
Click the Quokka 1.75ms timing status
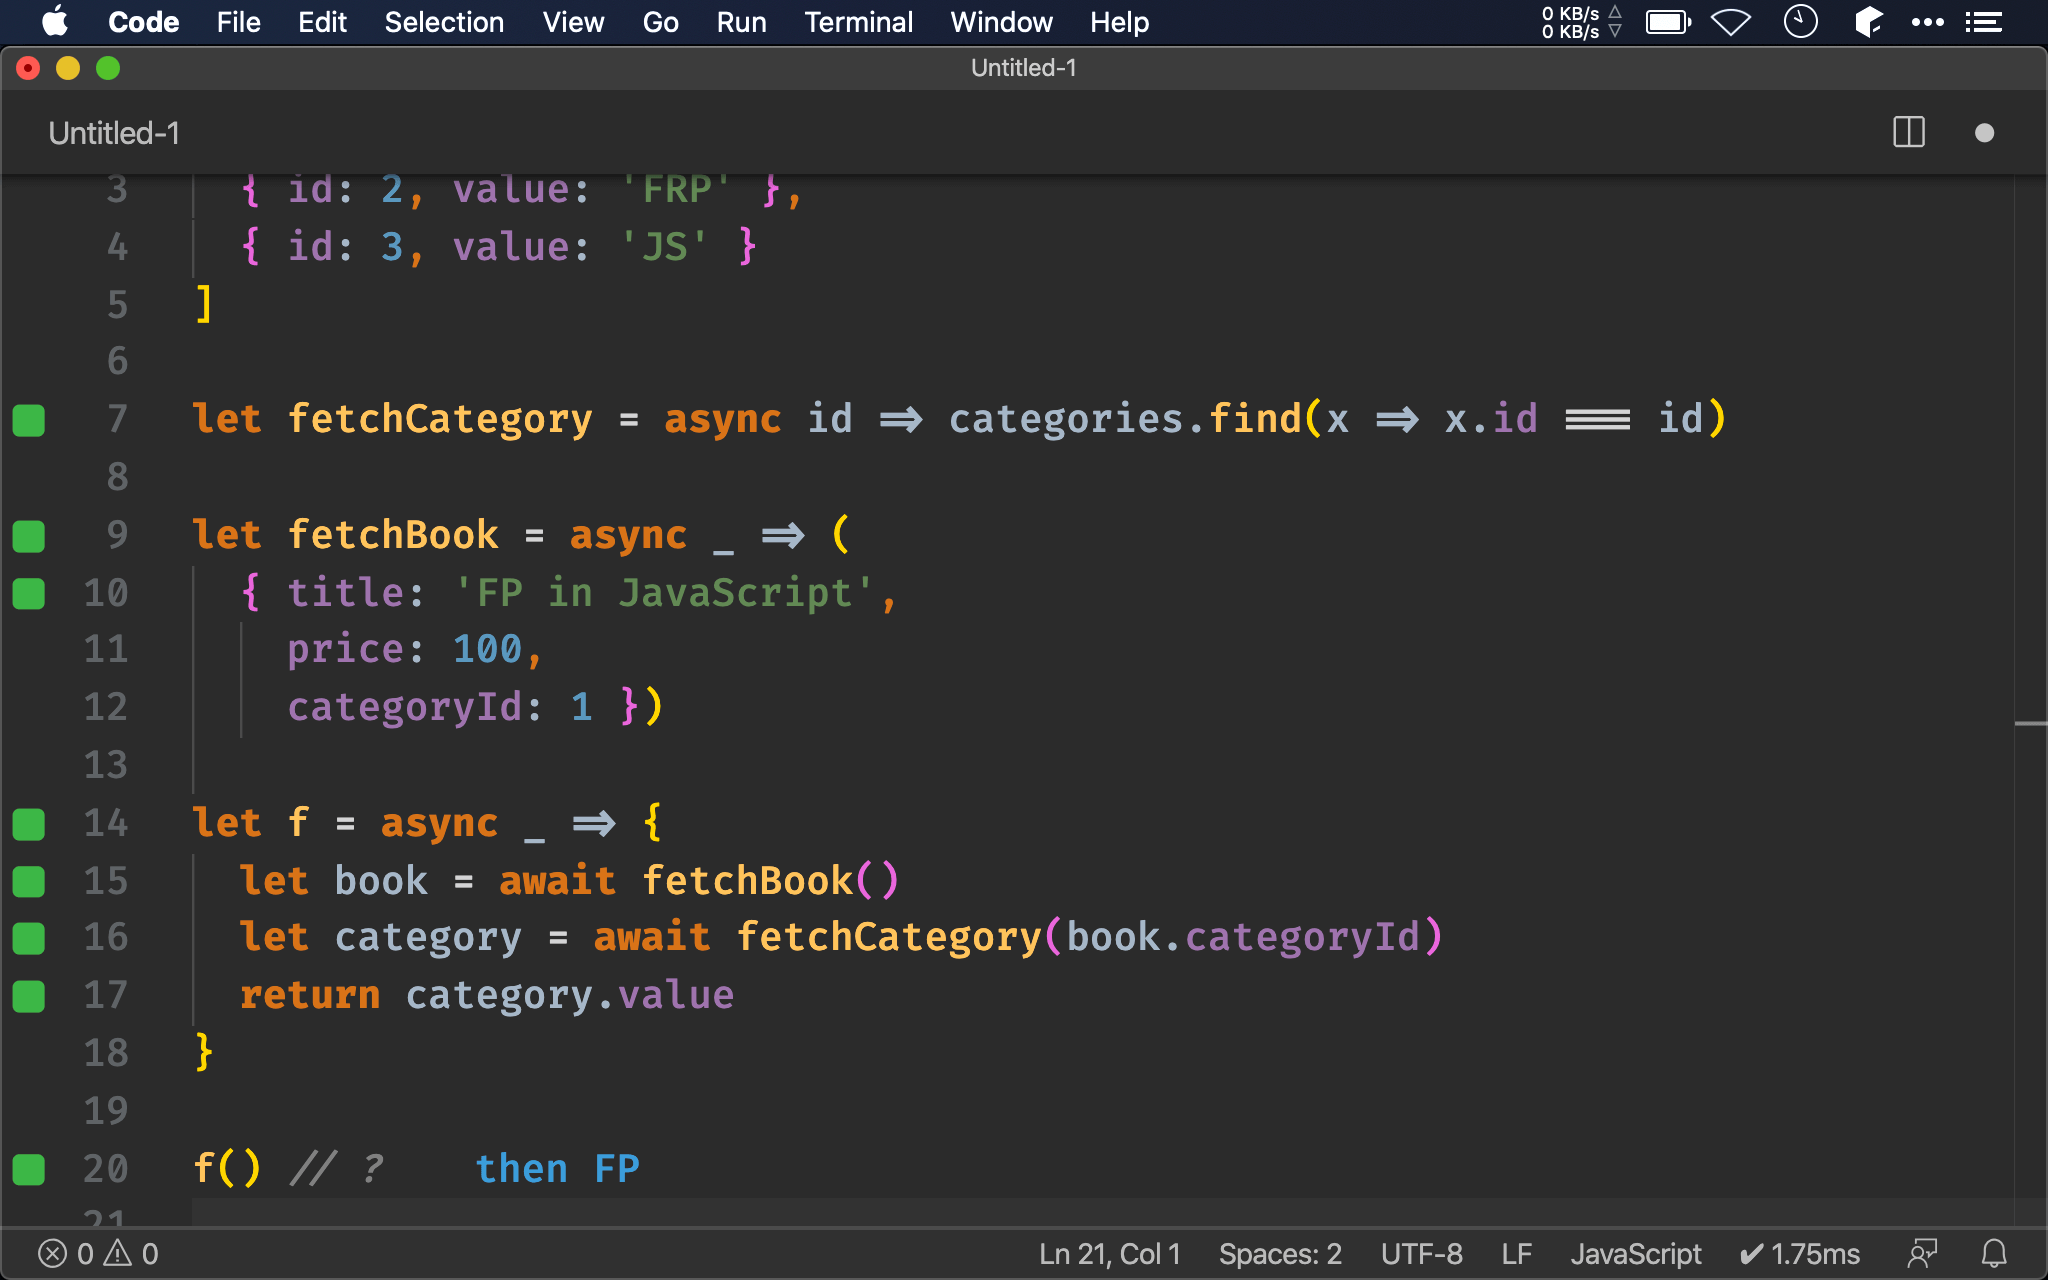pos(1800,1253)
